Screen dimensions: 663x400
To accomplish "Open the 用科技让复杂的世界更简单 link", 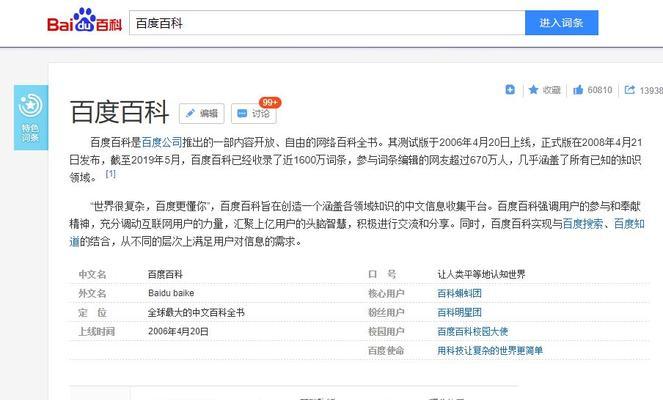I will point(490,351).
